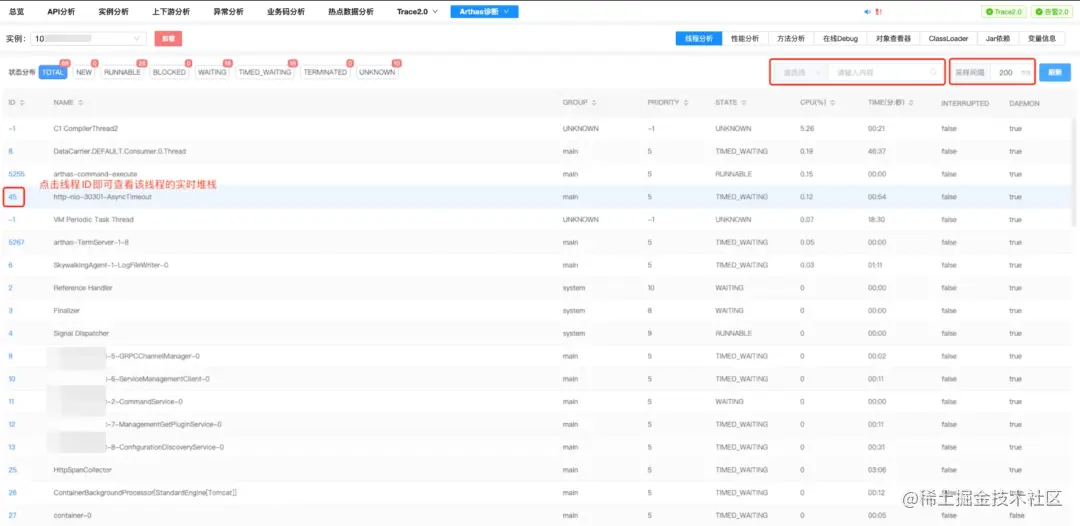Open thread ID 2 Reference Handler

(x=10, y=288)
